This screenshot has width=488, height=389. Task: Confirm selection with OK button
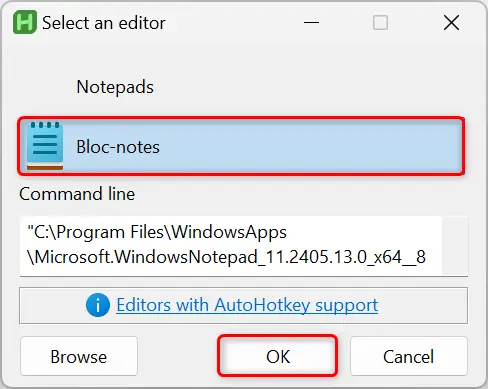278,356
